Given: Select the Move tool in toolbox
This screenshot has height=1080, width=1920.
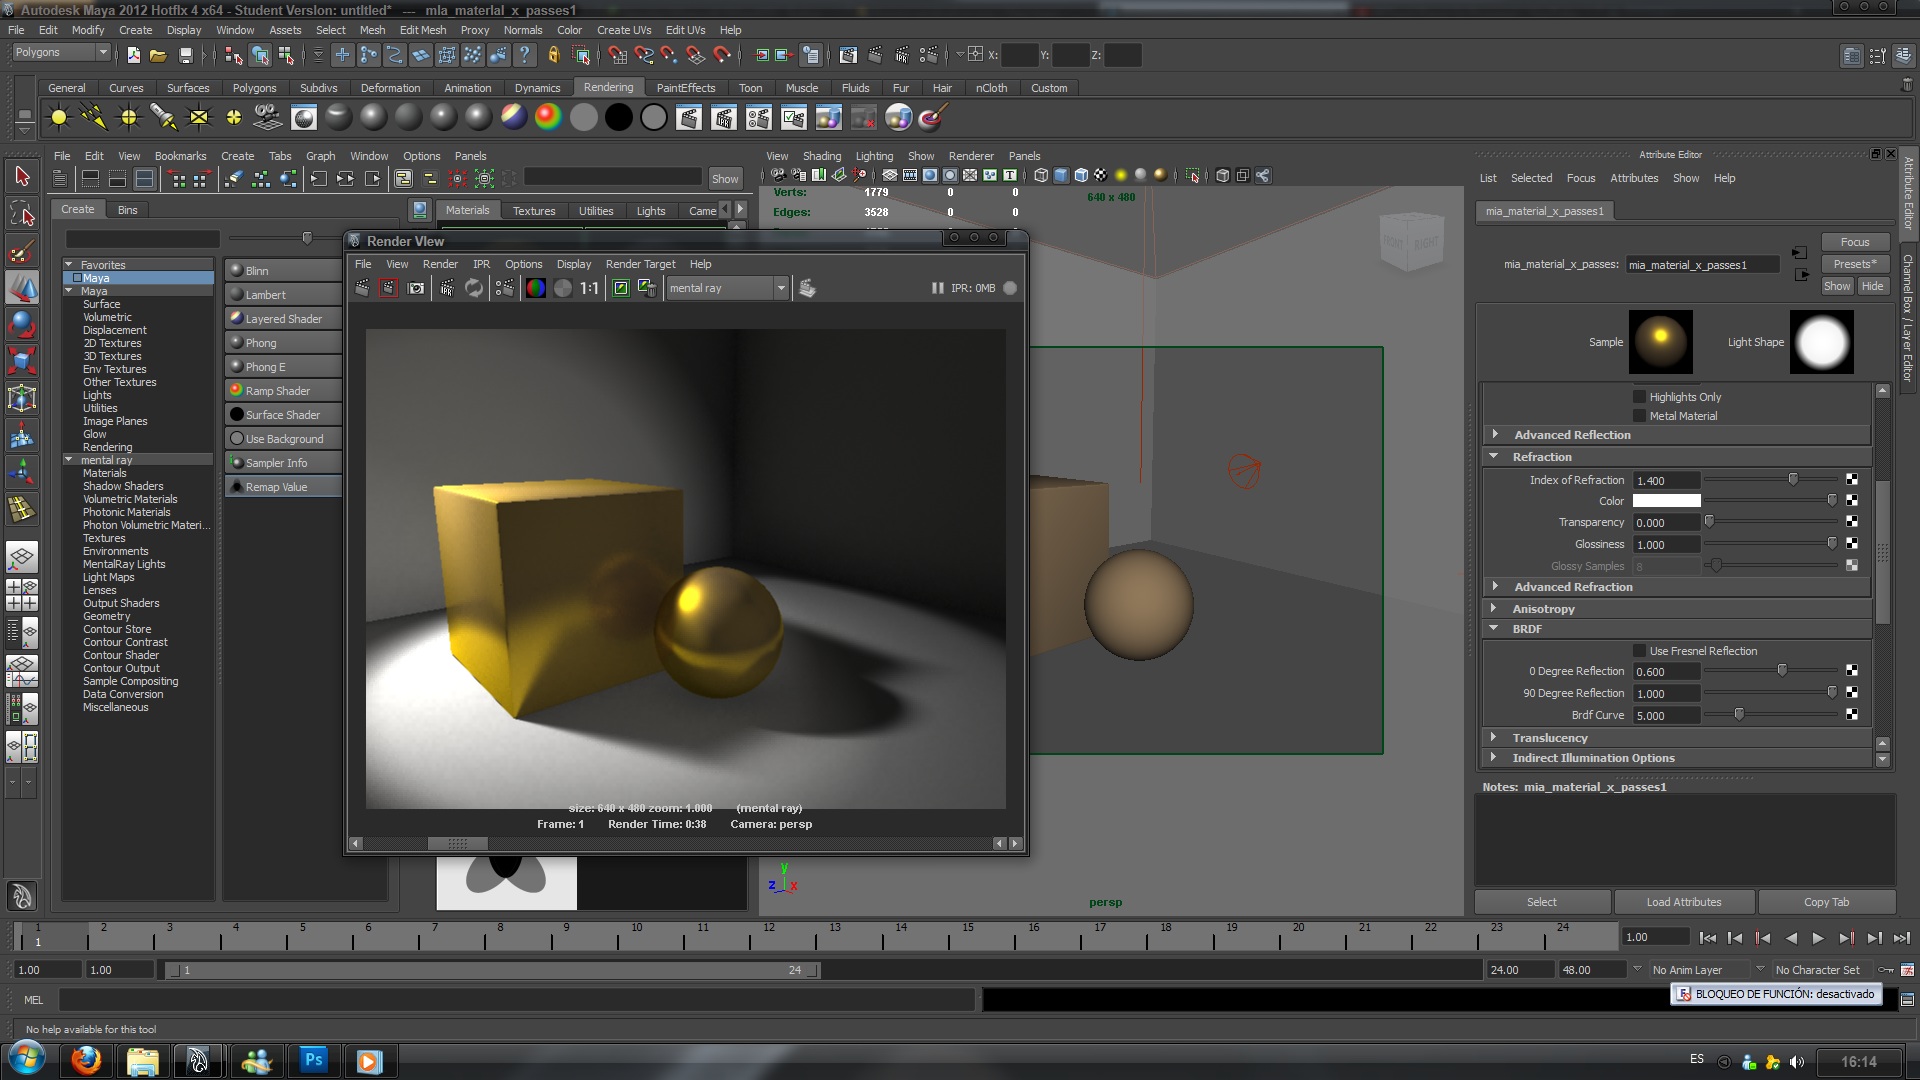Looking at the screenshot, I should click(22, 288).
